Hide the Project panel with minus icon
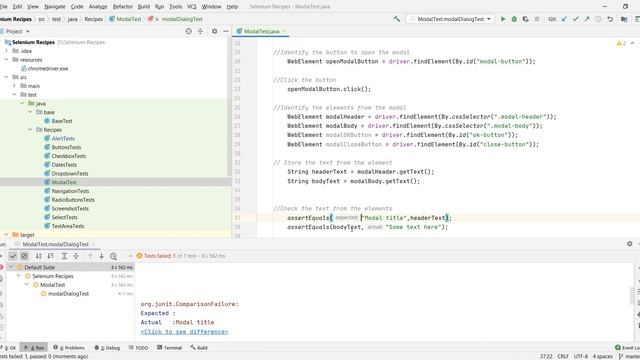This screenshot has width=640, height=360. (x=226, y=31)
